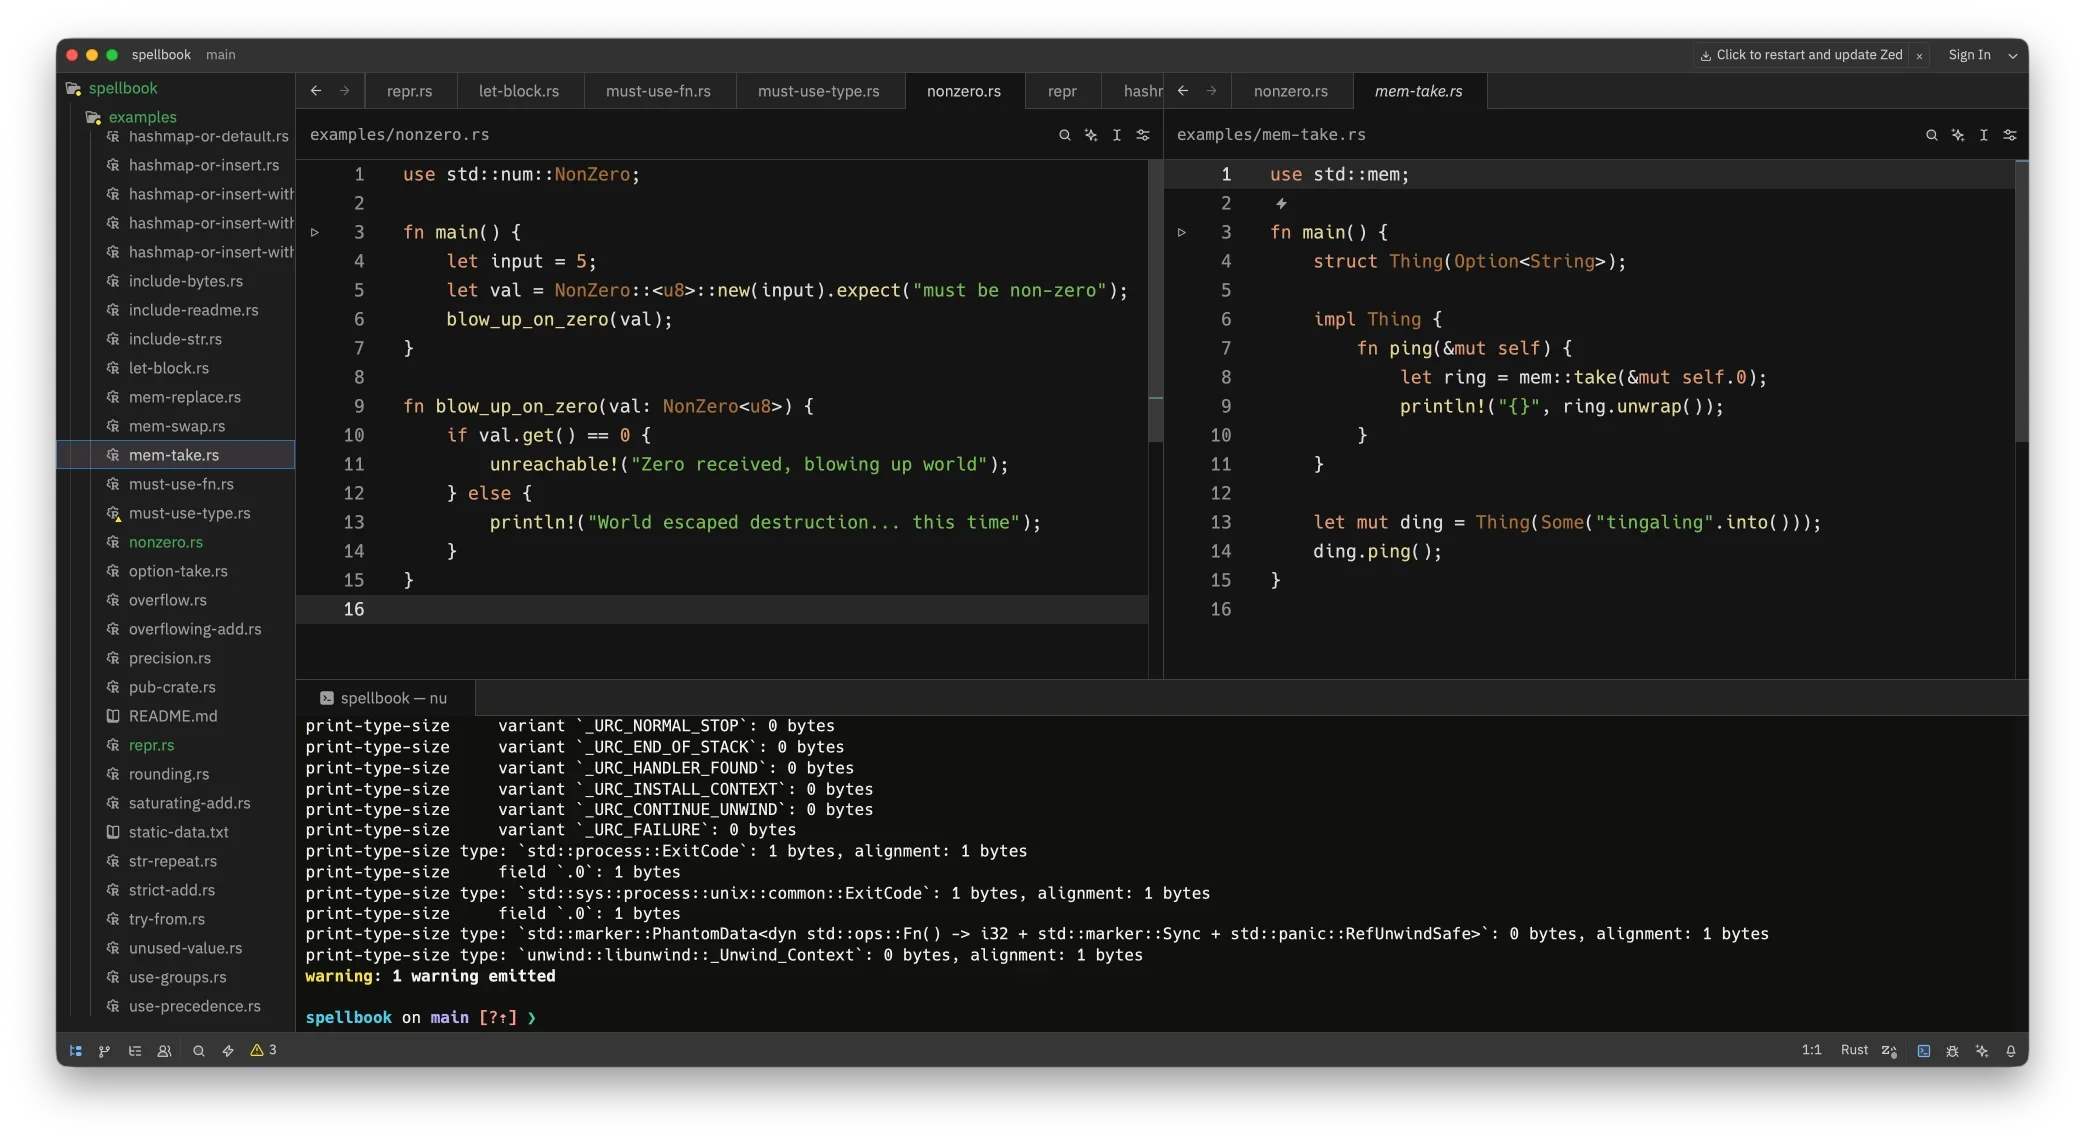2085x1141 pixels.
Task: Open option-take.rs in the file tree
Action: coord(178,571)
